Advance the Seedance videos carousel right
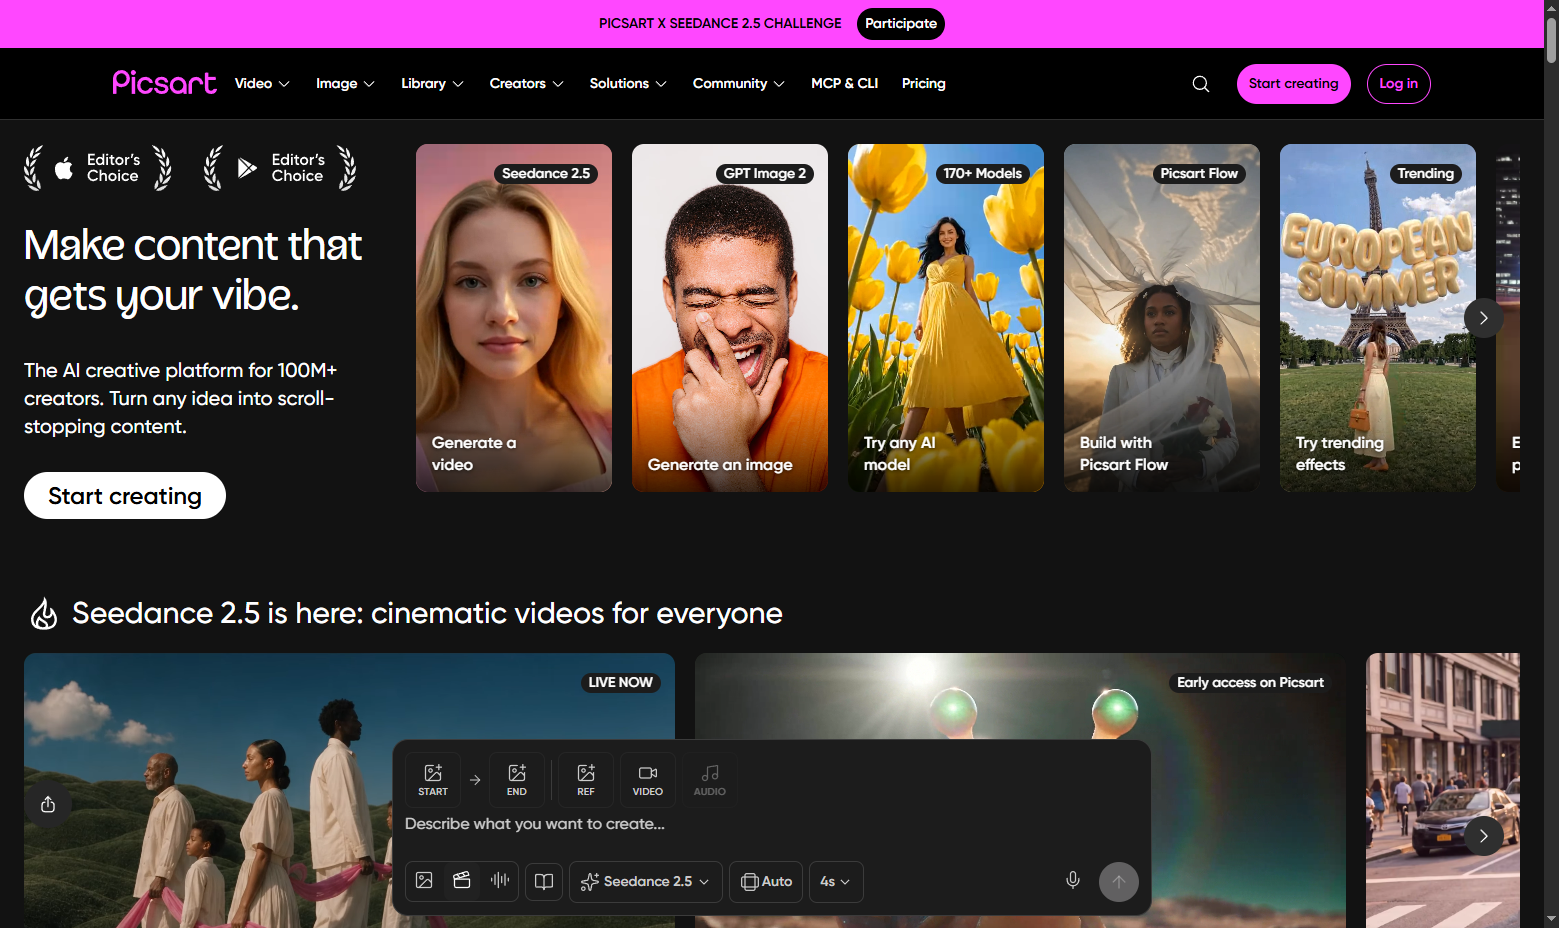1559x928 pixels. coord(1484,836)
